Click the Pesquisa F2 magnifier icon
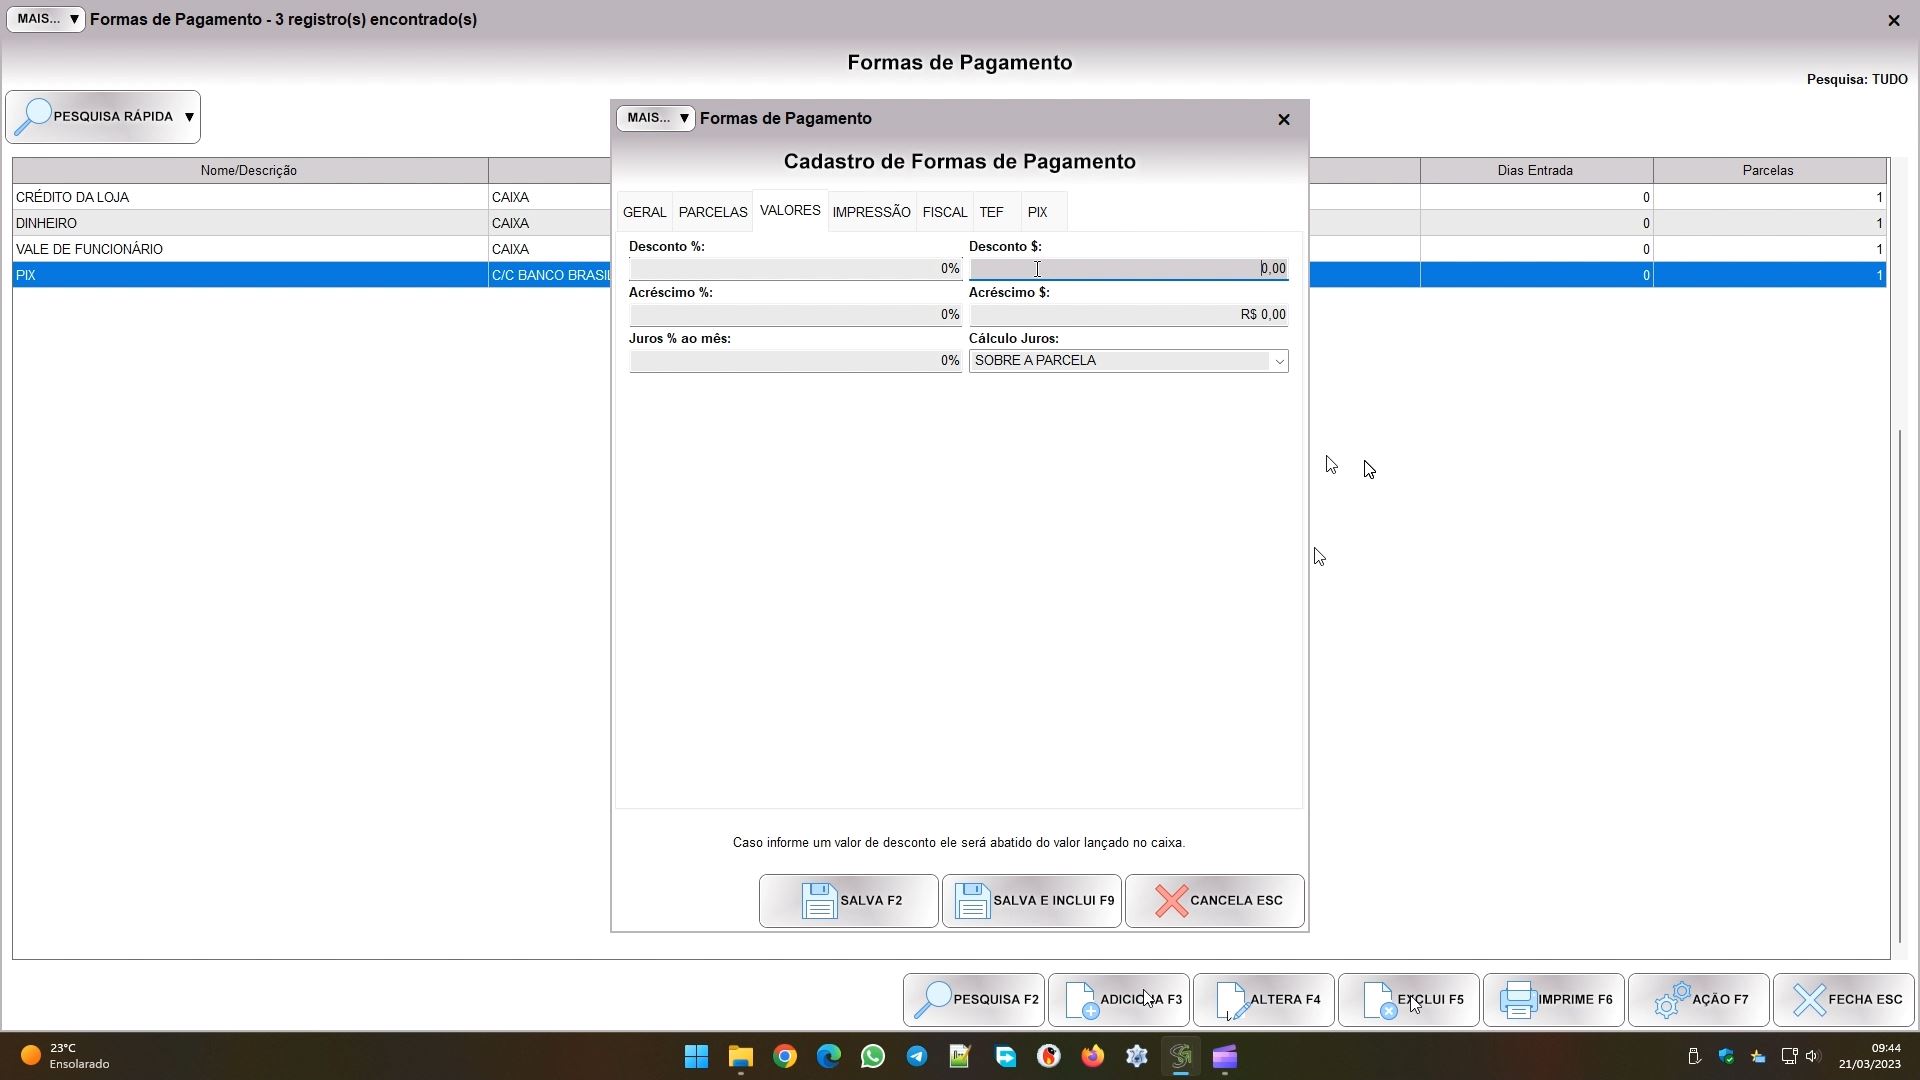The width and height of the screenshot is (1920, 1080). point(933,1000)
